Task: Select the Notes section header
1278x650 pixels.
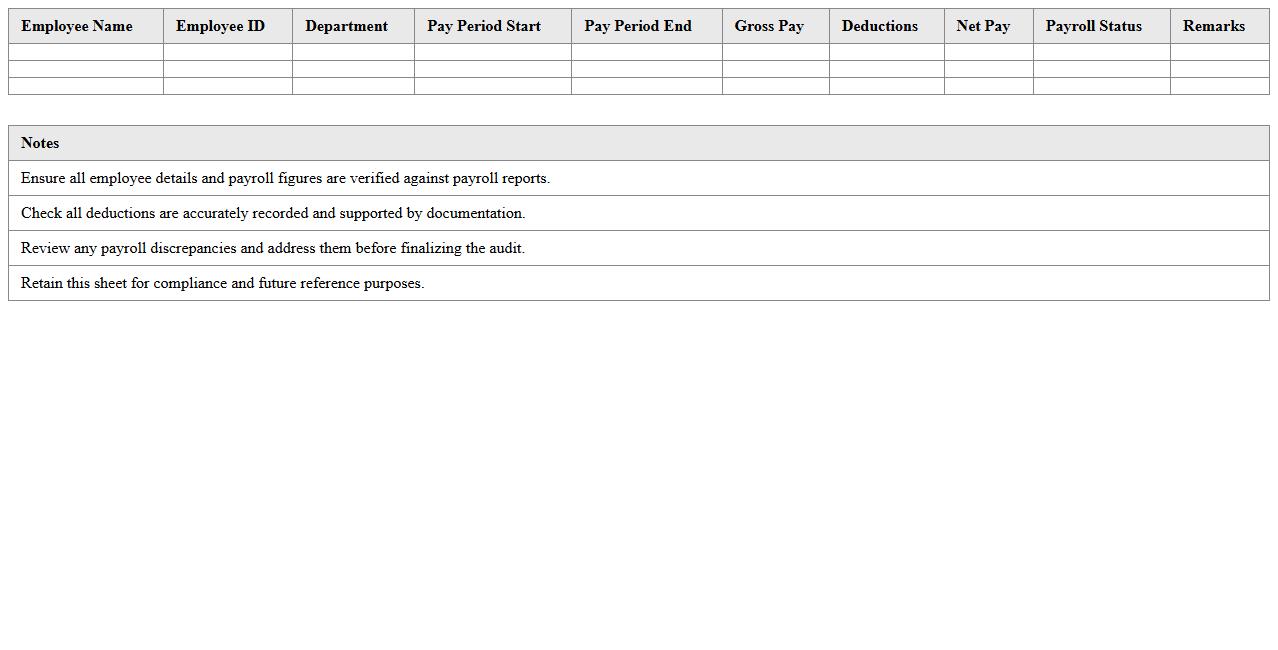Action: click(40, 143)
